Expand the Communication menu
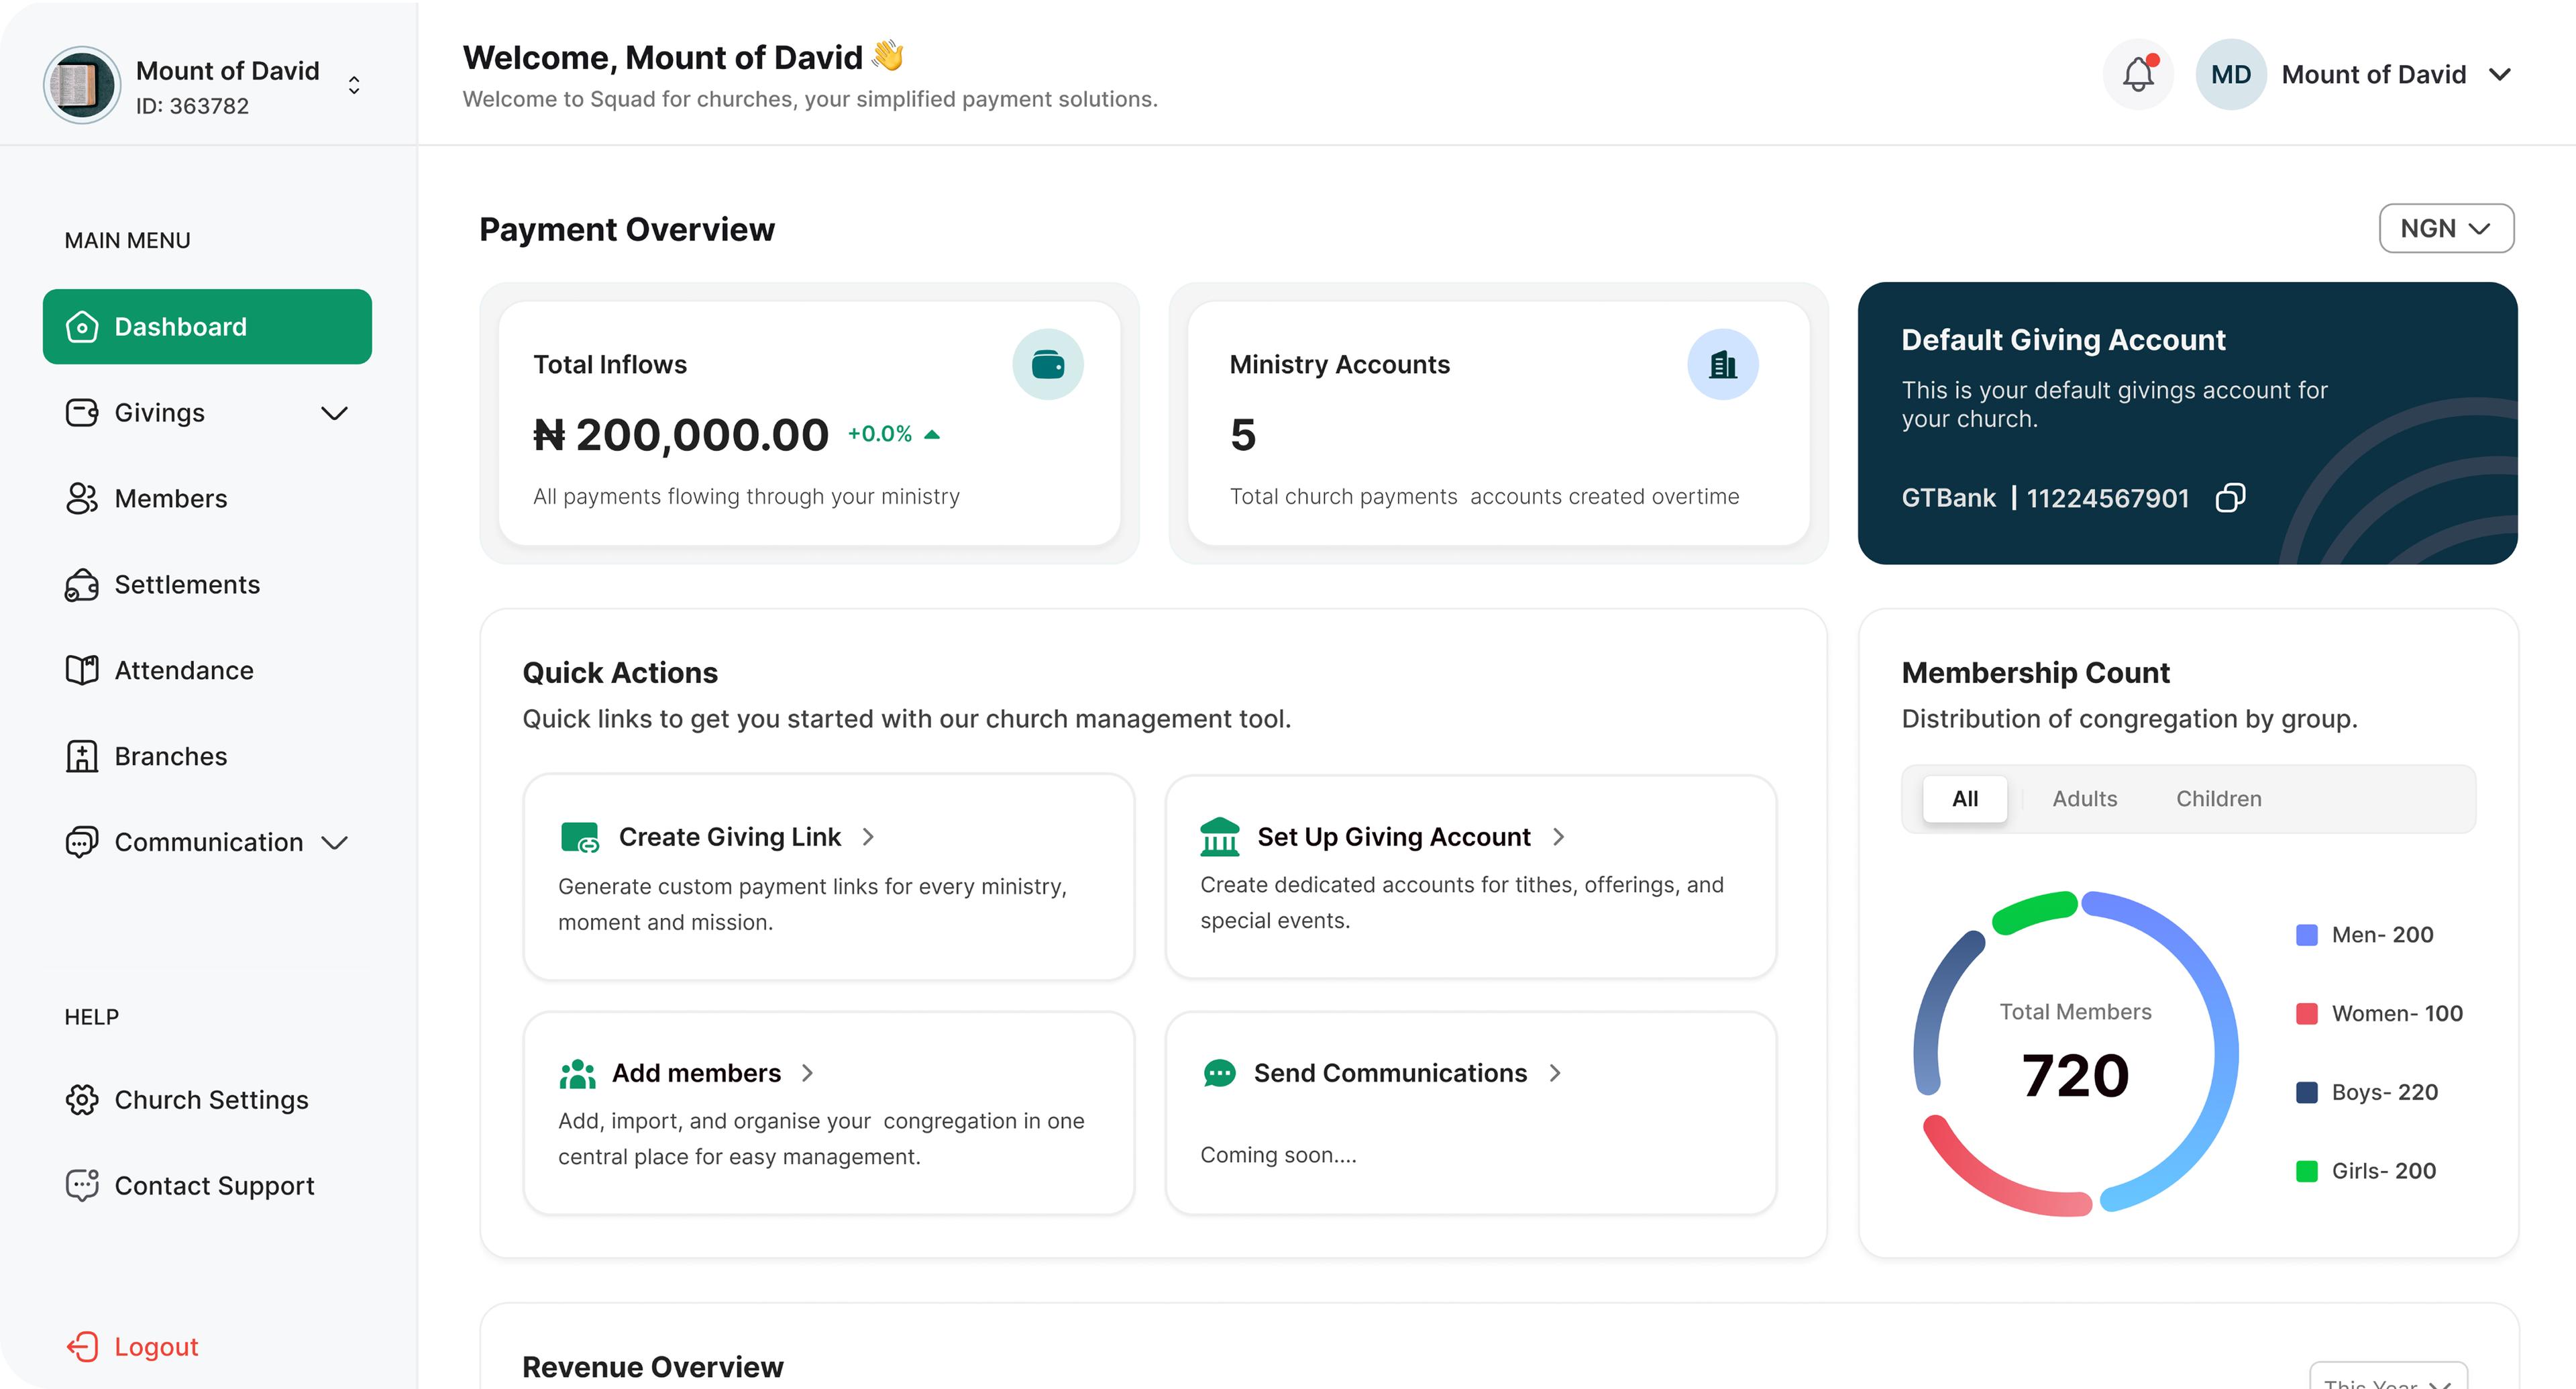 pos(207,842)
